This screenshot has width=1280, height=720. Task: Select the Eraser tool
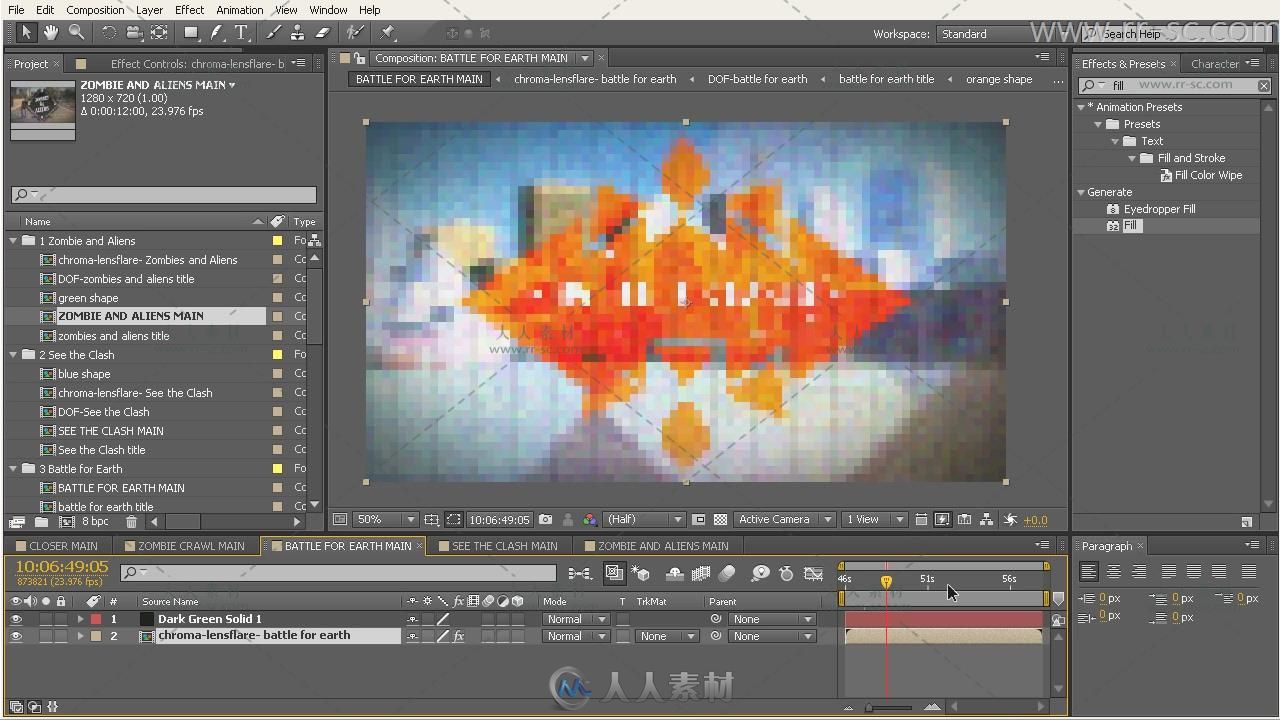point(322,33)
